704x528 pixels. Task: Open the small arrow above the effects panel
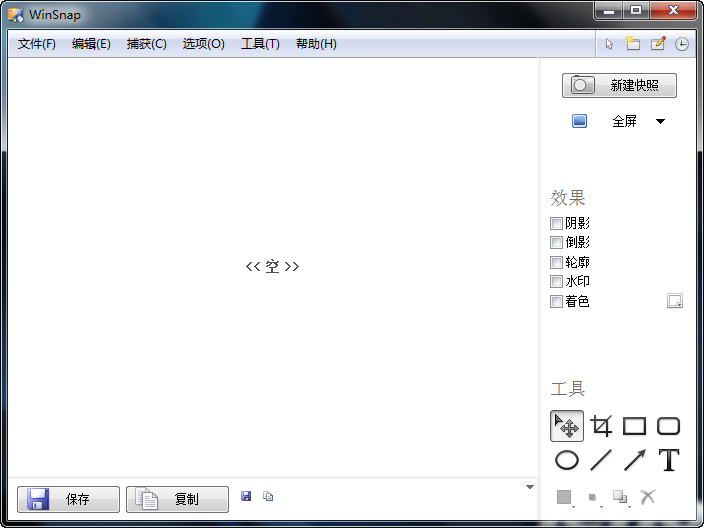530,487
